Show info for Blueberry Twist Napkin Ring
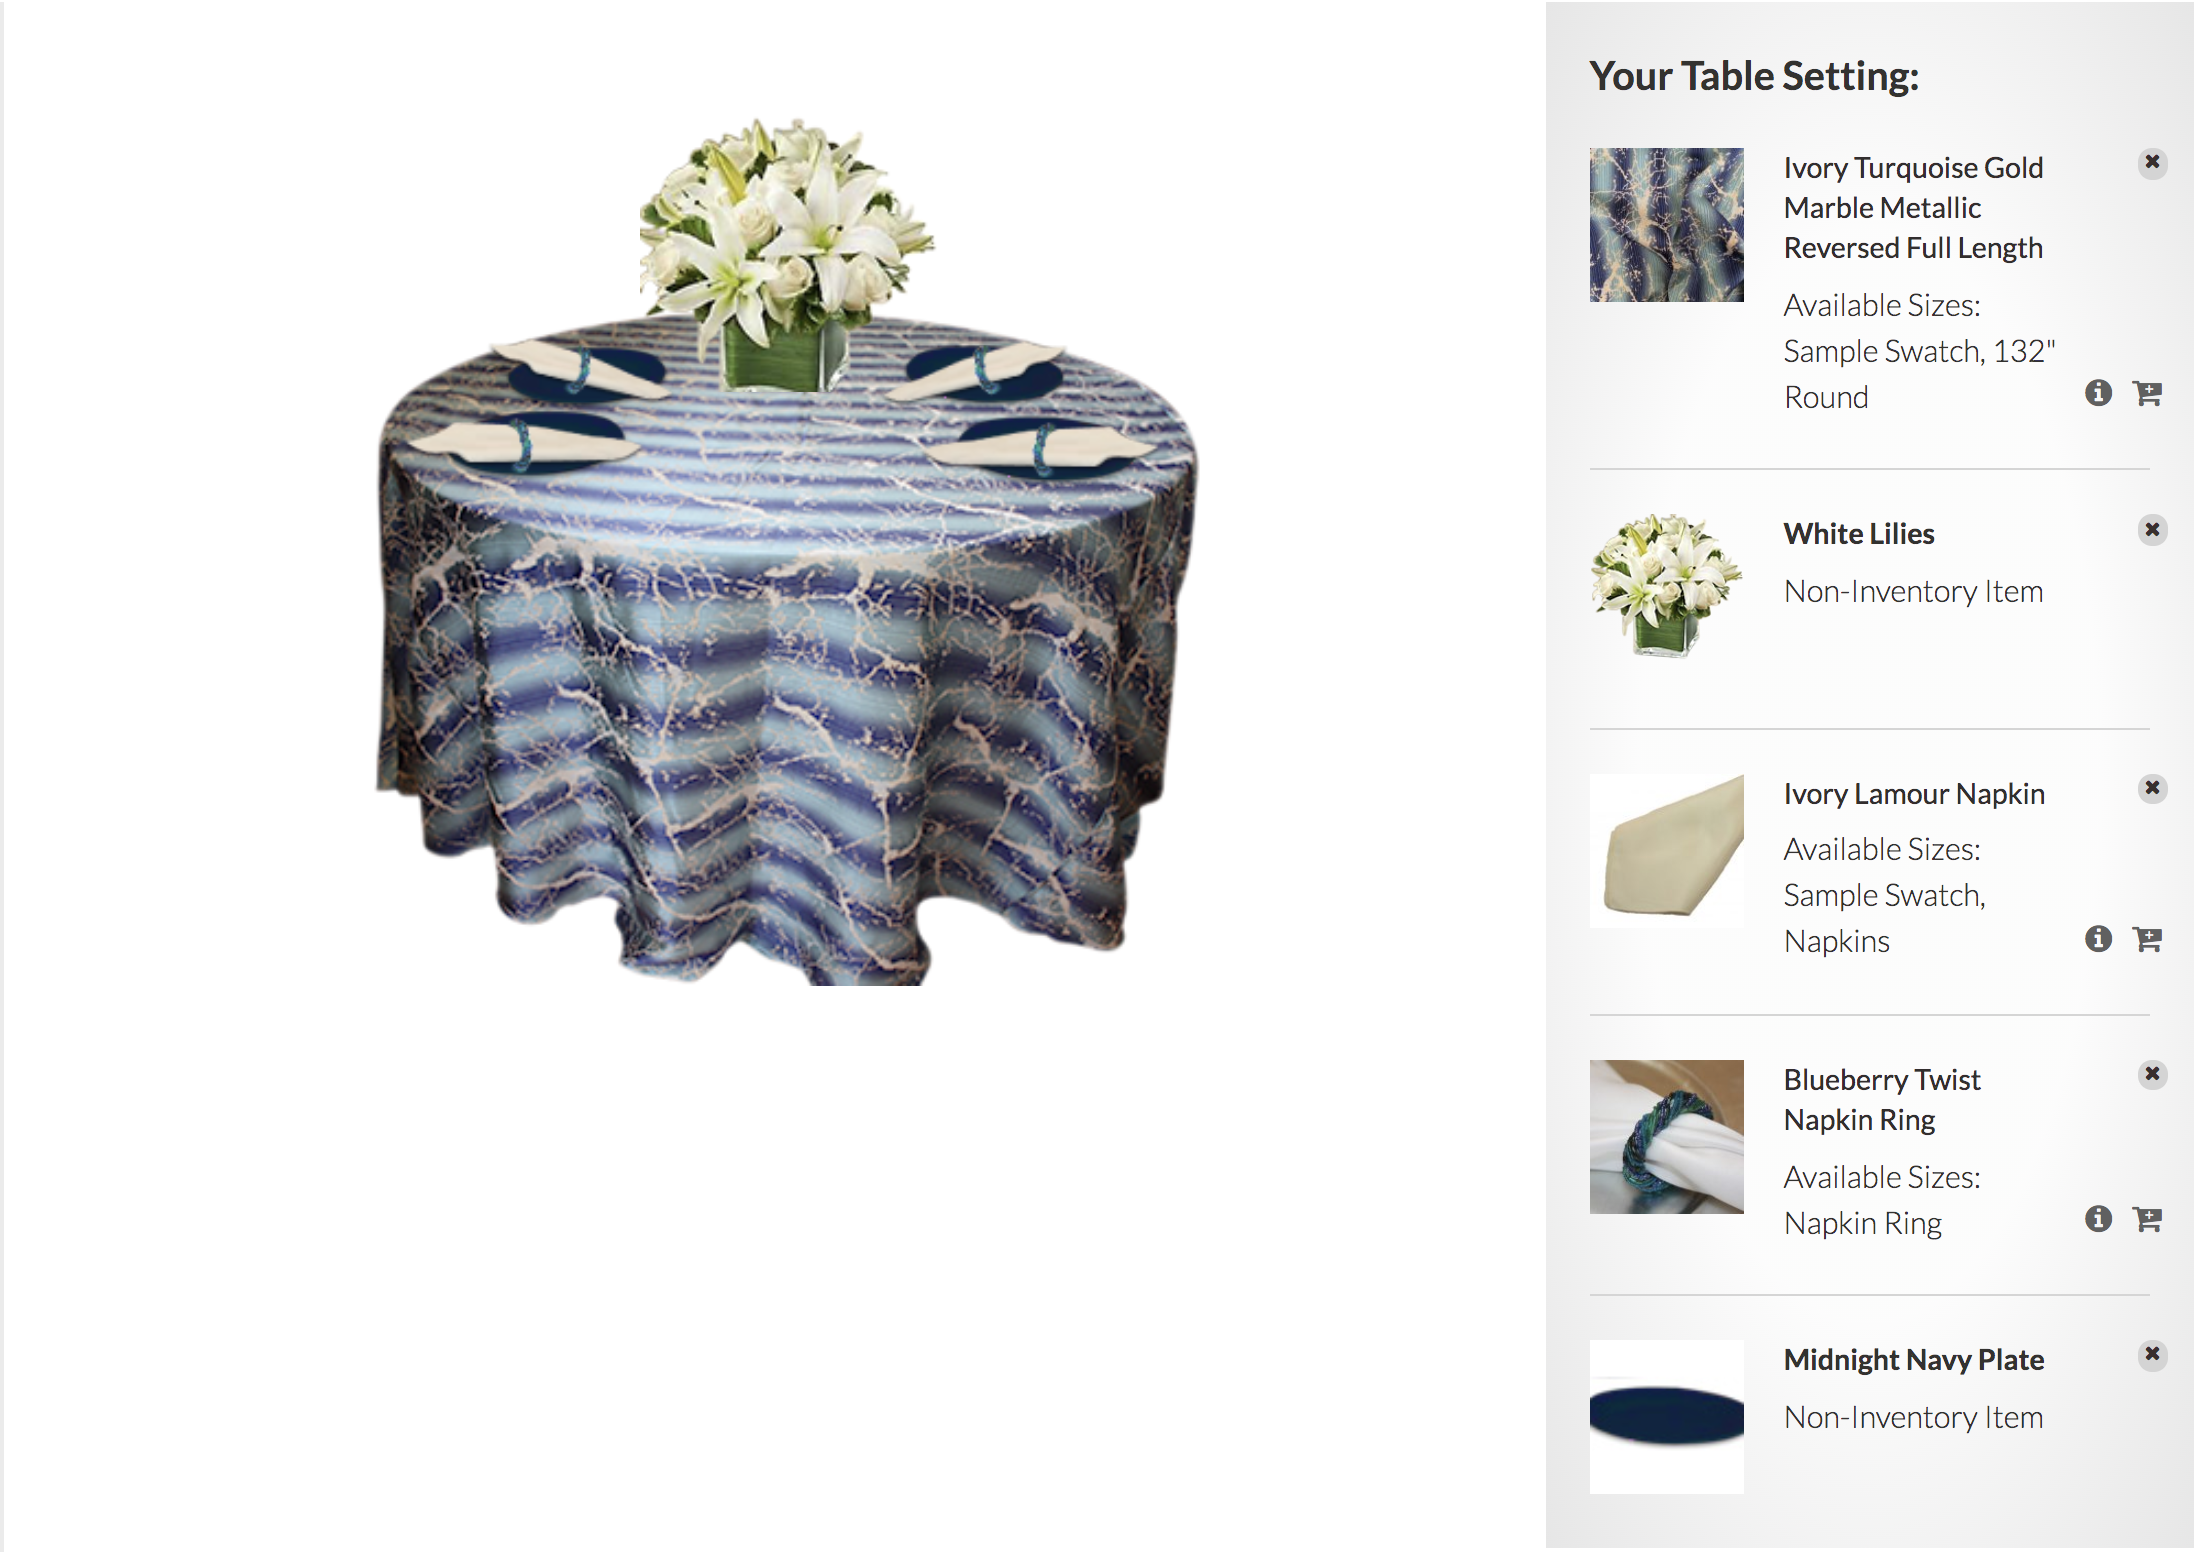The image size is (2196, 1552). tap(2098, 1219)
